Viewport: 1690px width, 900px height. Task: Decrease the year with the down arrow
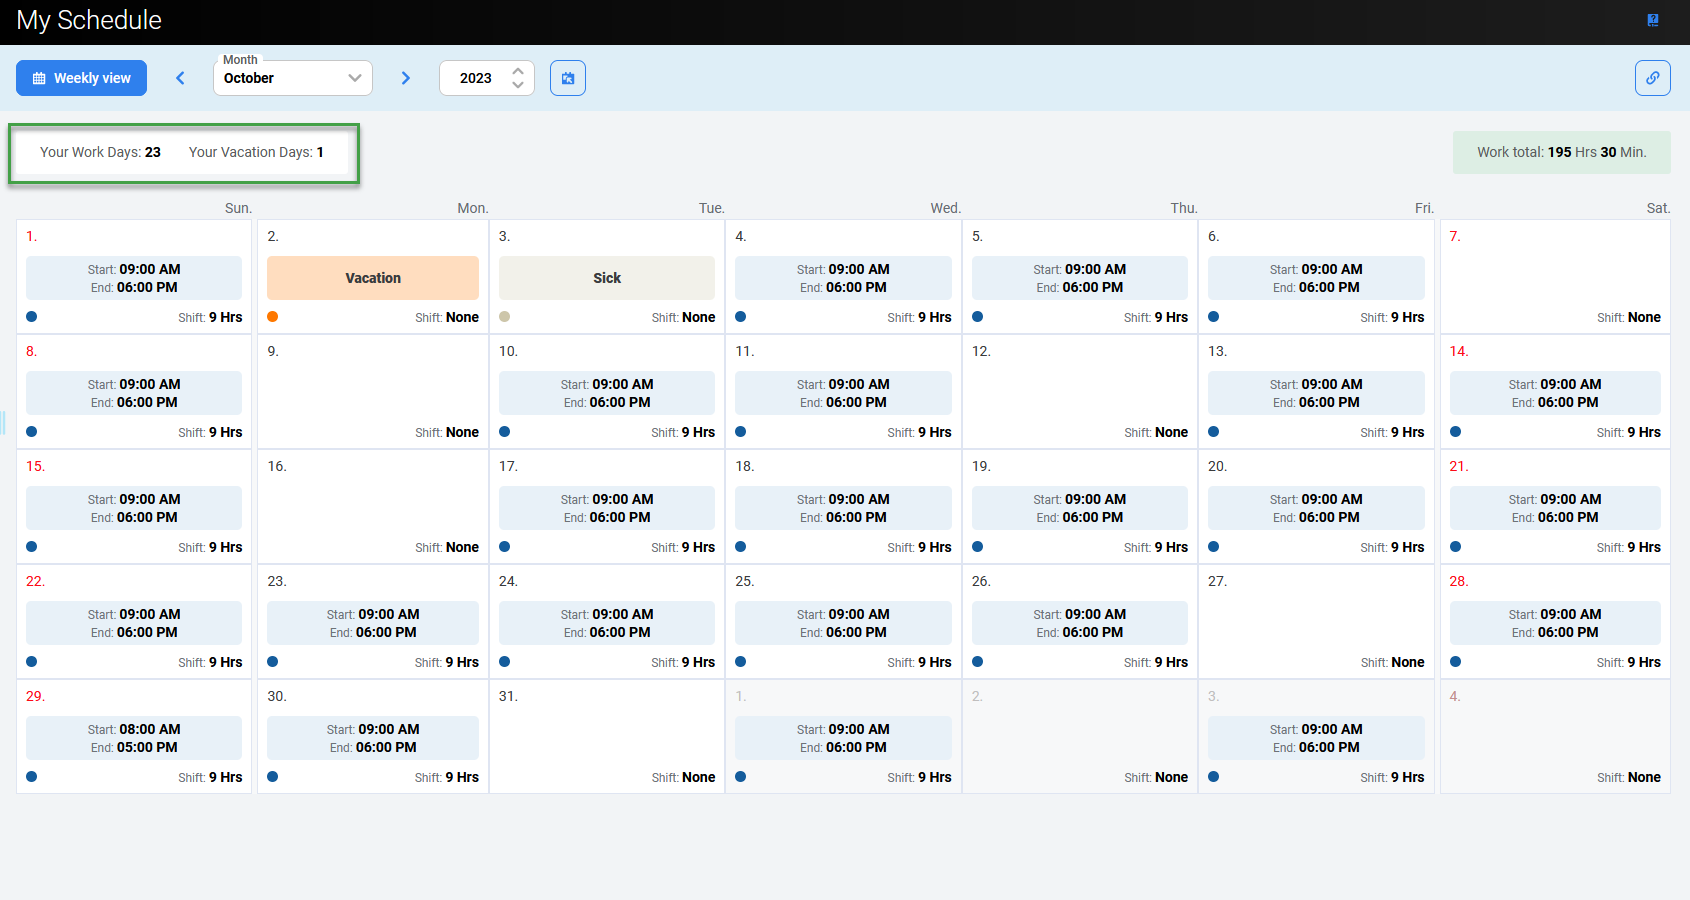coord(518,85)
